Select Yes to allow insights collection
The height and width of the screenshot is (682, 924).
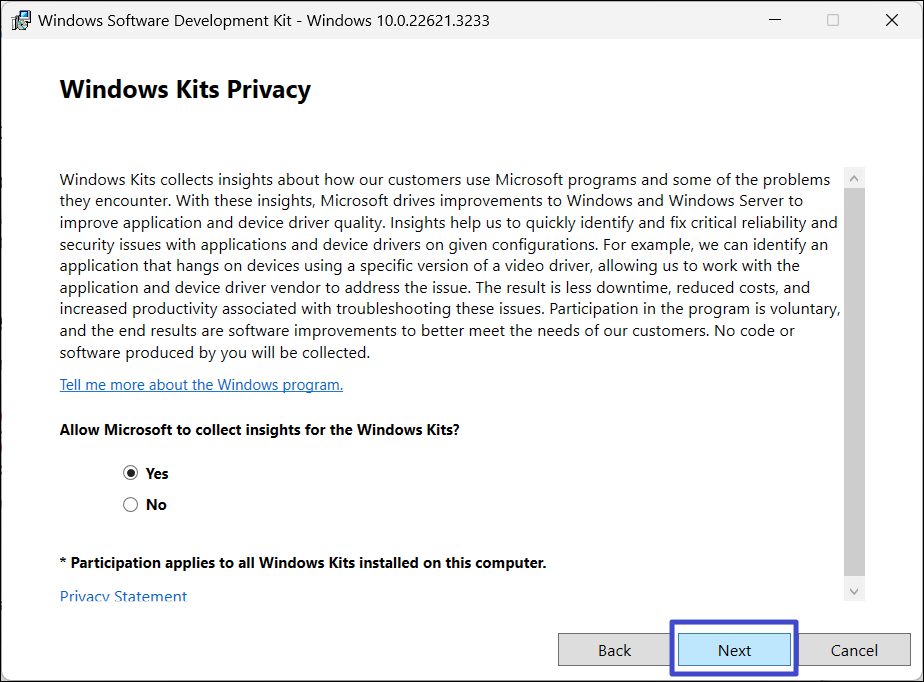(x=130, y=474)
